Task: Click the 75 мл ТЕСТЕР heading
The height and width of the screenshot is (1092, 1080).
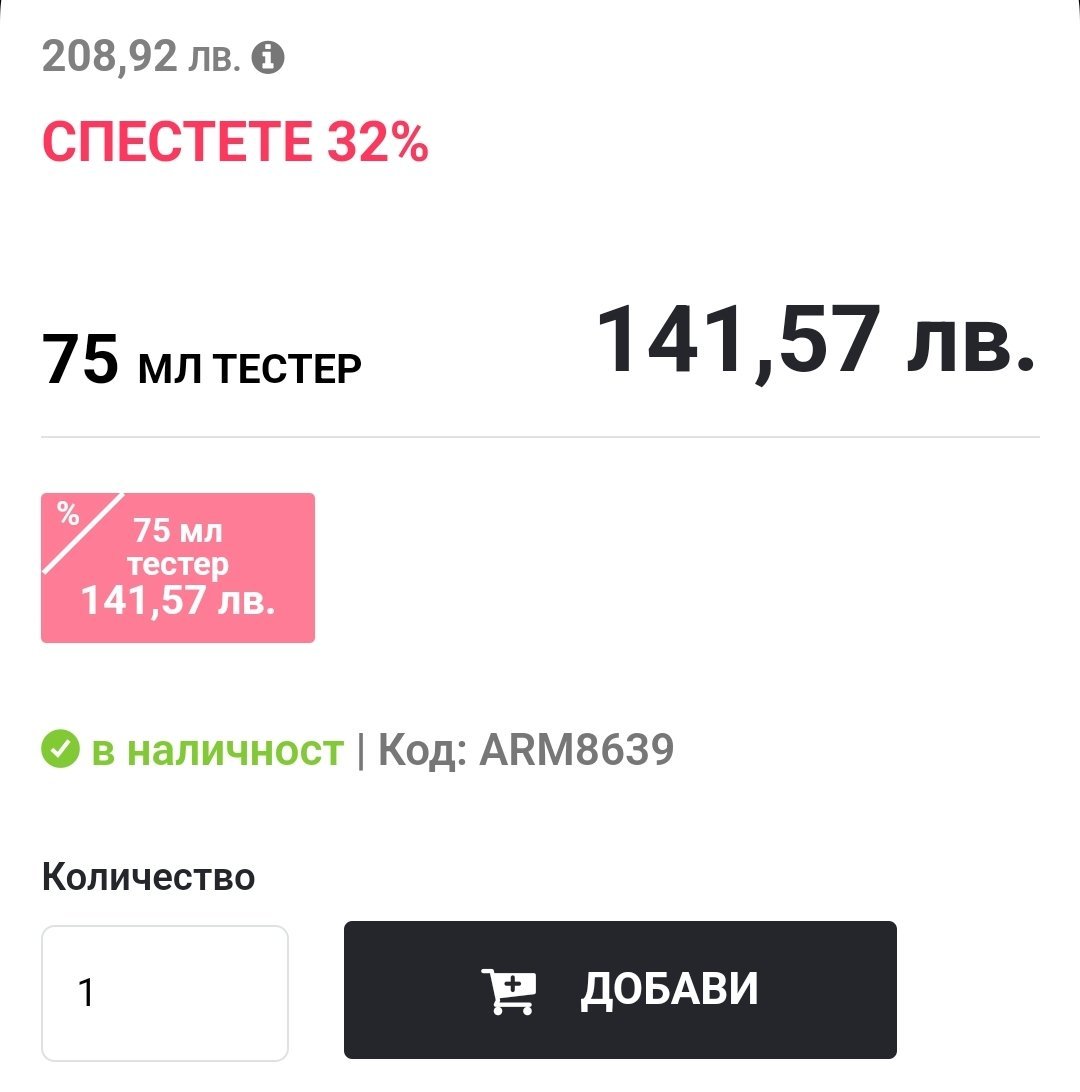Action: click(x=201, y=361)
